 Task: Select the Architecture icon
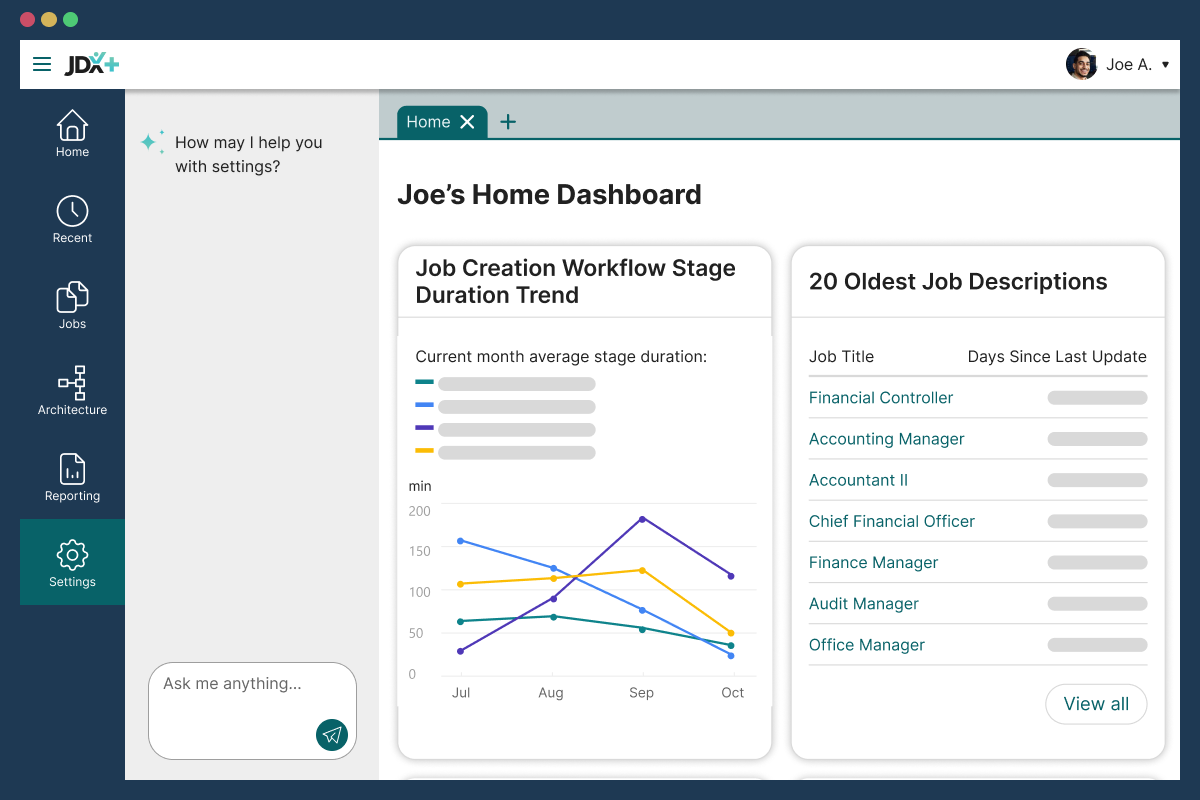point(71,389)
